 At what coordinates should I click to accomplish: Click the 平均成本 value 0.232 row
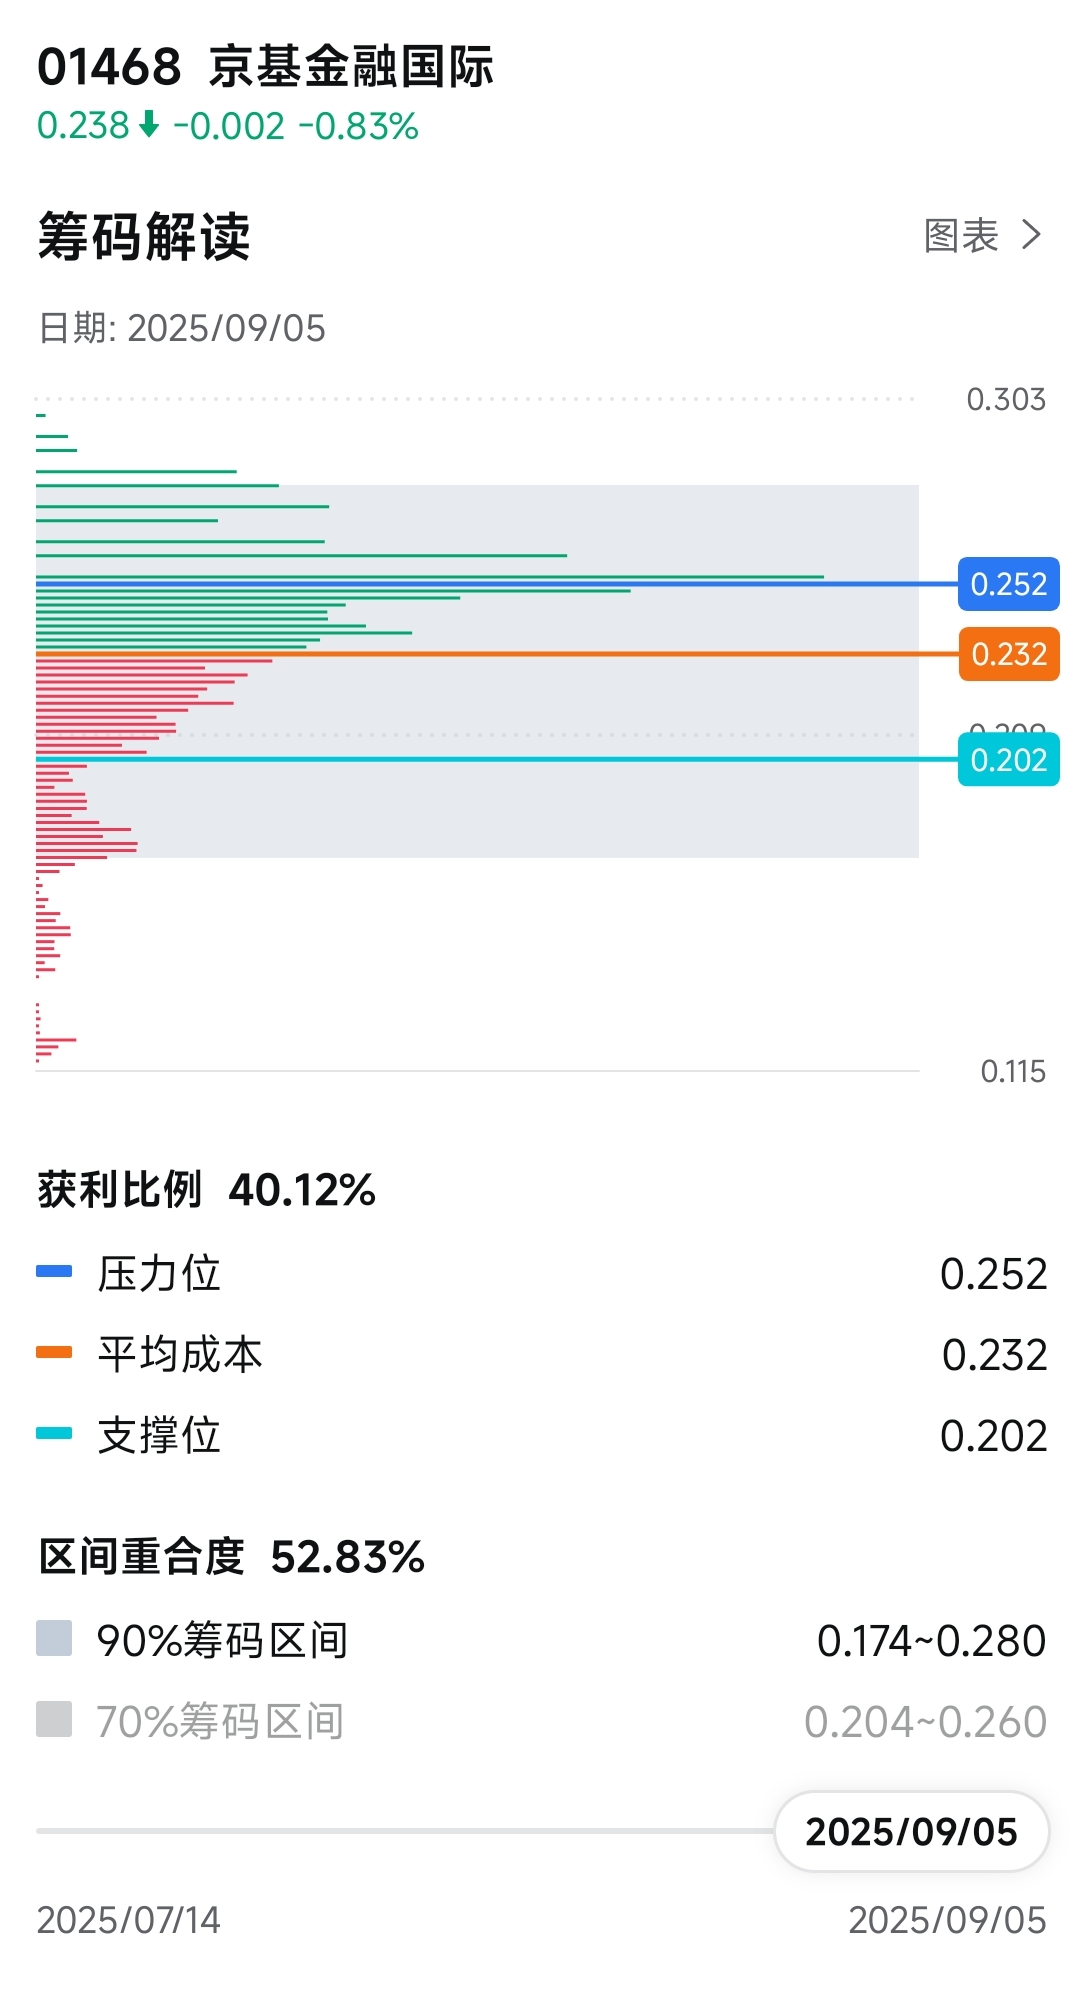[x=542, y=1354]
